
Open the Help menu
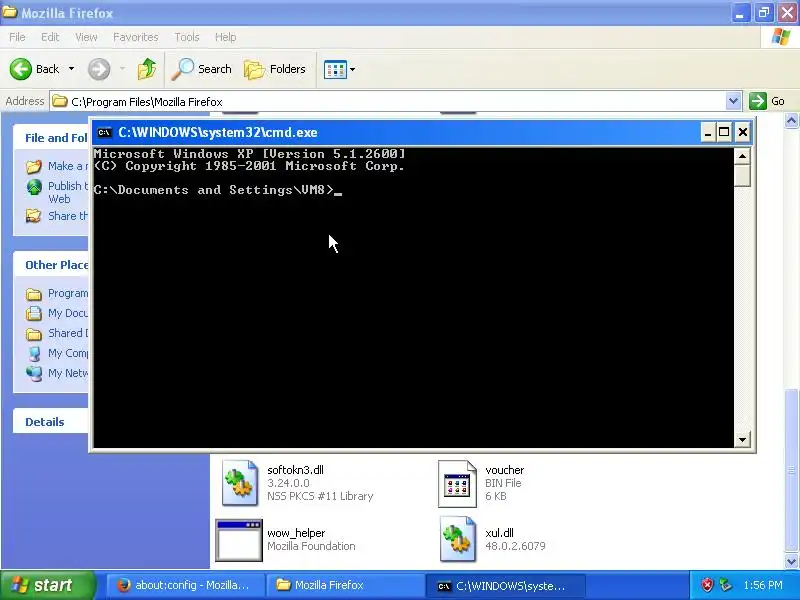click(225, 37)
